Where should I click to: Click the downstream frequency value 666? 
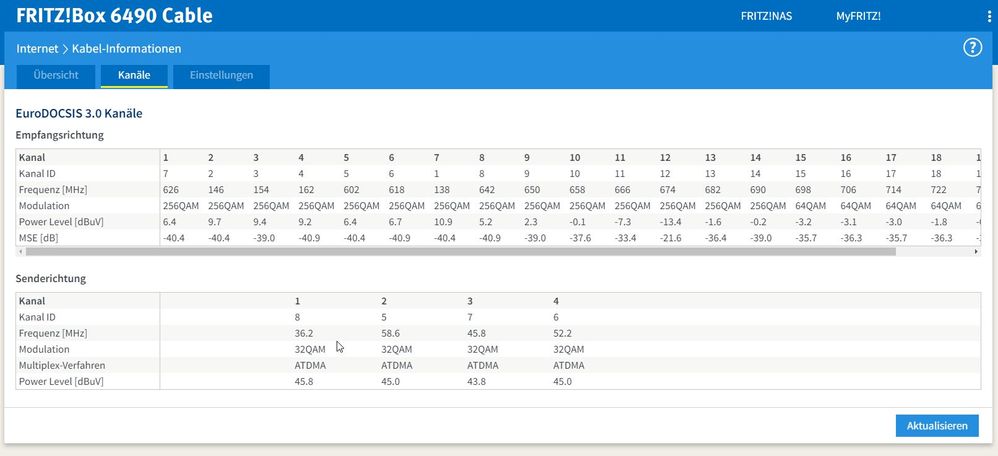[x=622, y=190]
